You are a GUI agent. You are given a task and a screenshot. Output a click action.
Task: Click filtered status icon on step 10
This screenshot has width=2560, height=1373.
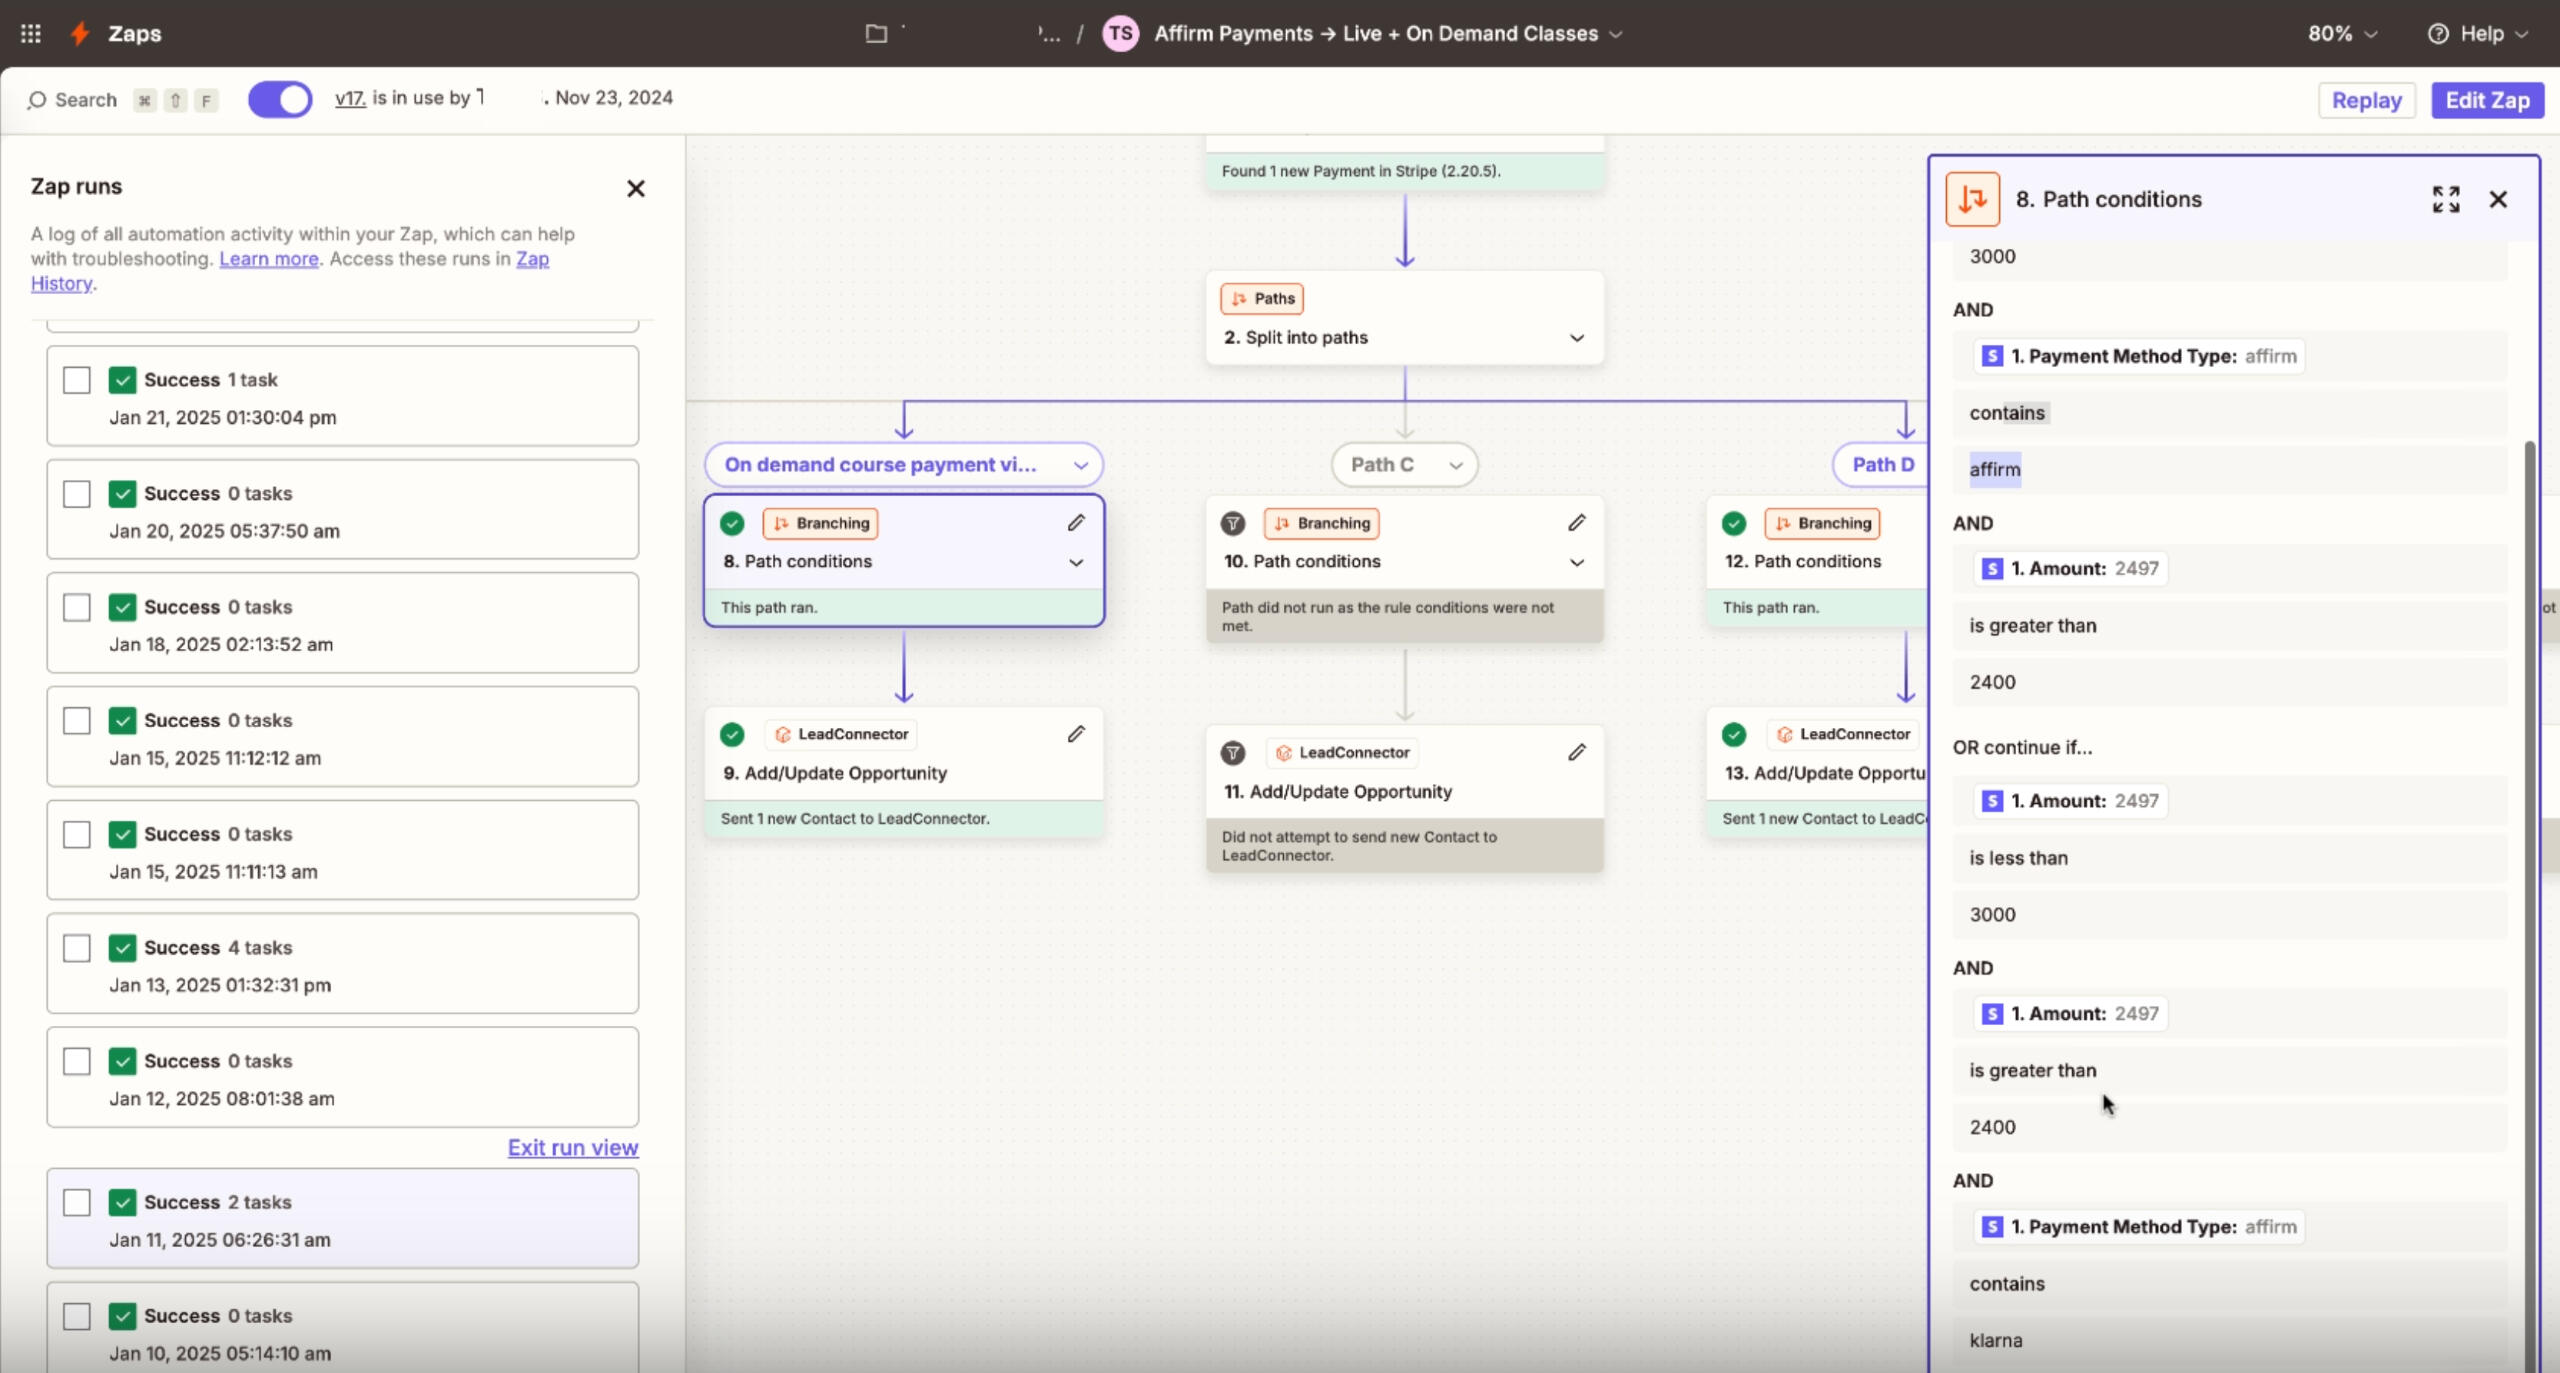1233,523
